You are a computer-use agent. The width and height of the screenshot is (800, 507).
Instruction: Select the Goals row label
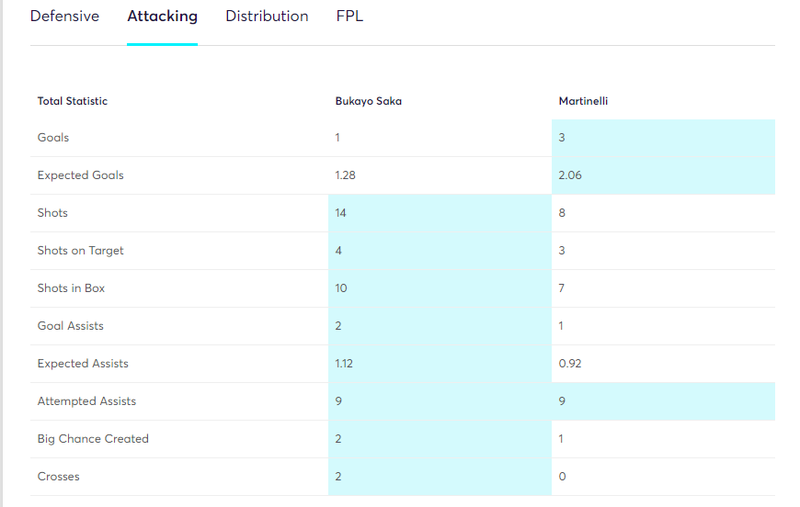[x=53, y=138]
